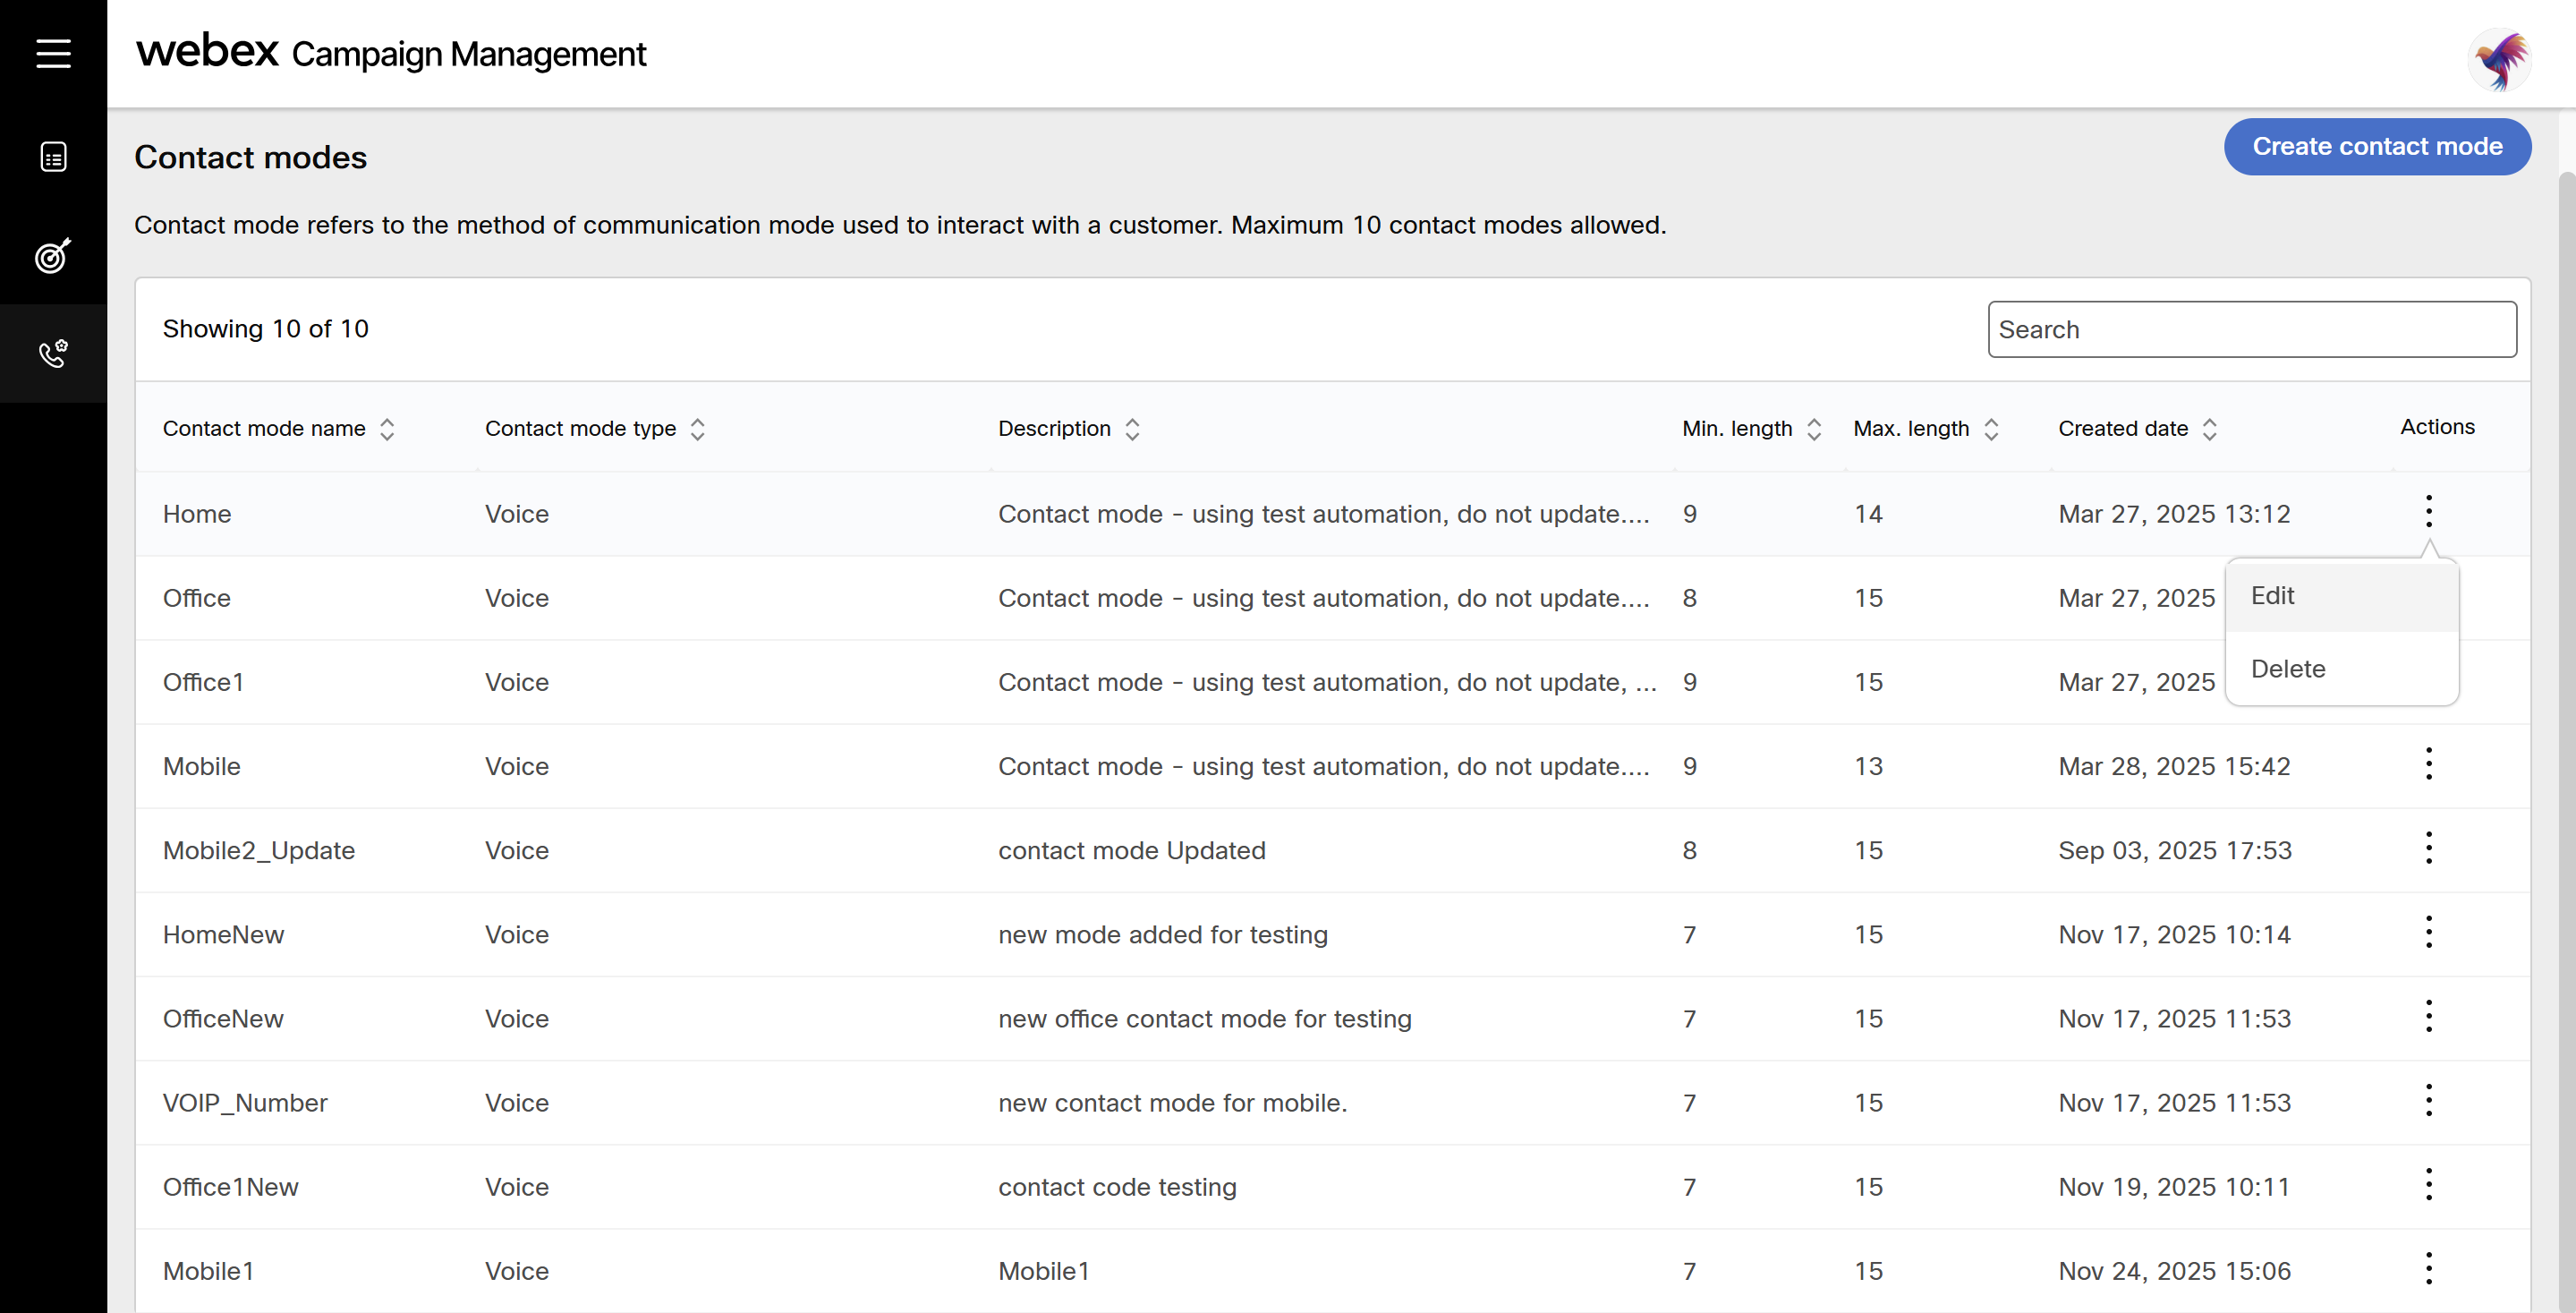The width and height of the screenshot is (2576, 1313).
Task: Open the user profile avatar
Action: [2498, 59]
